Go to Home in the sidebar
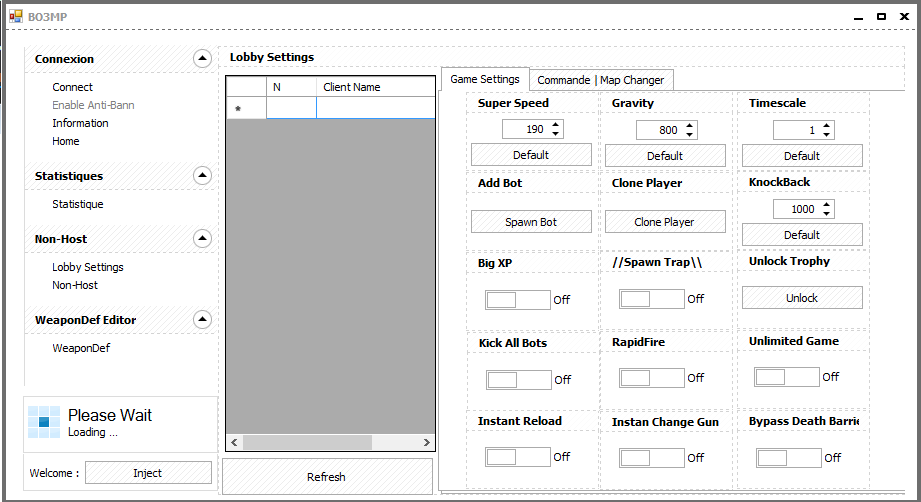Screen dimensions: 921x502 66,141
